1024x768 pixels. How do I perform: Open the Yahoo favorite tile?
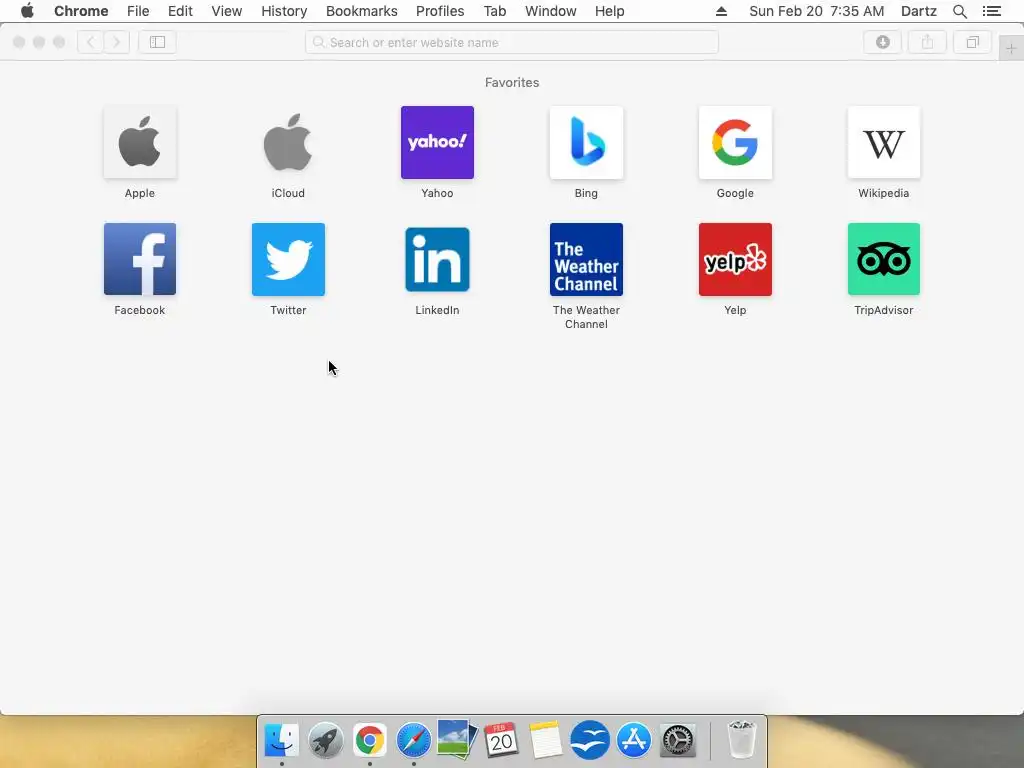click(x=437, y=142)
